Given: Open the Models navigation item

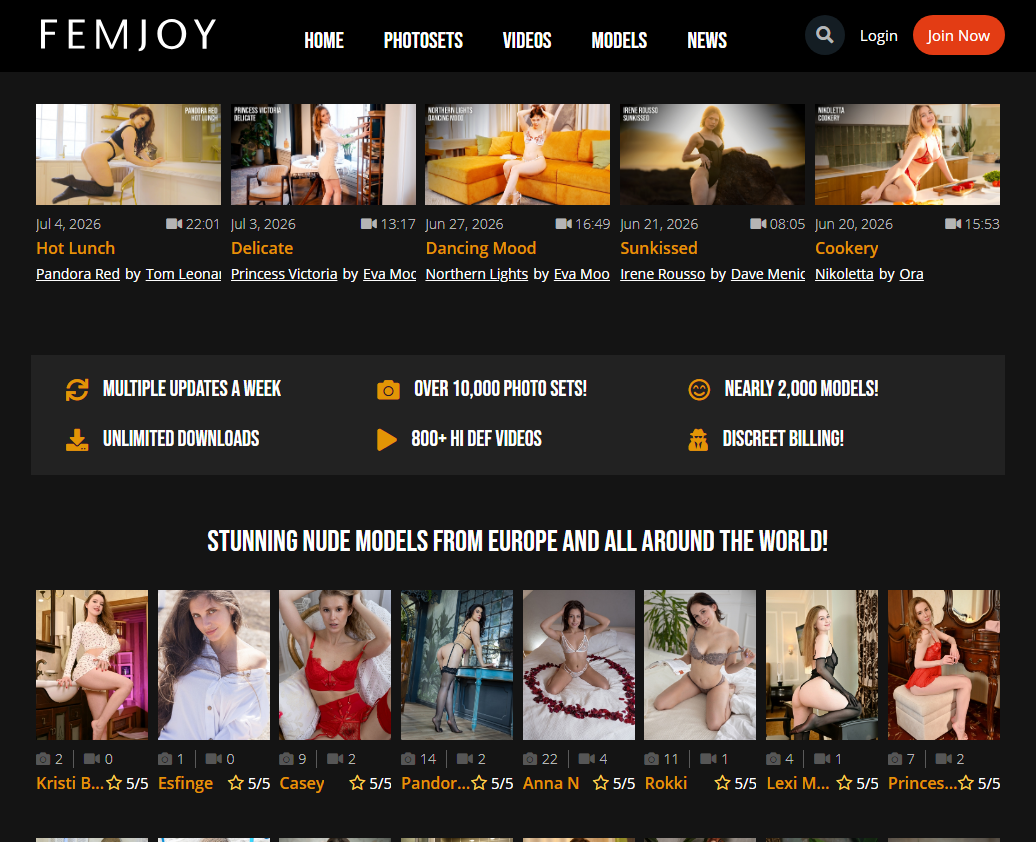Looking at the screenshot, I should click(619, 40).
